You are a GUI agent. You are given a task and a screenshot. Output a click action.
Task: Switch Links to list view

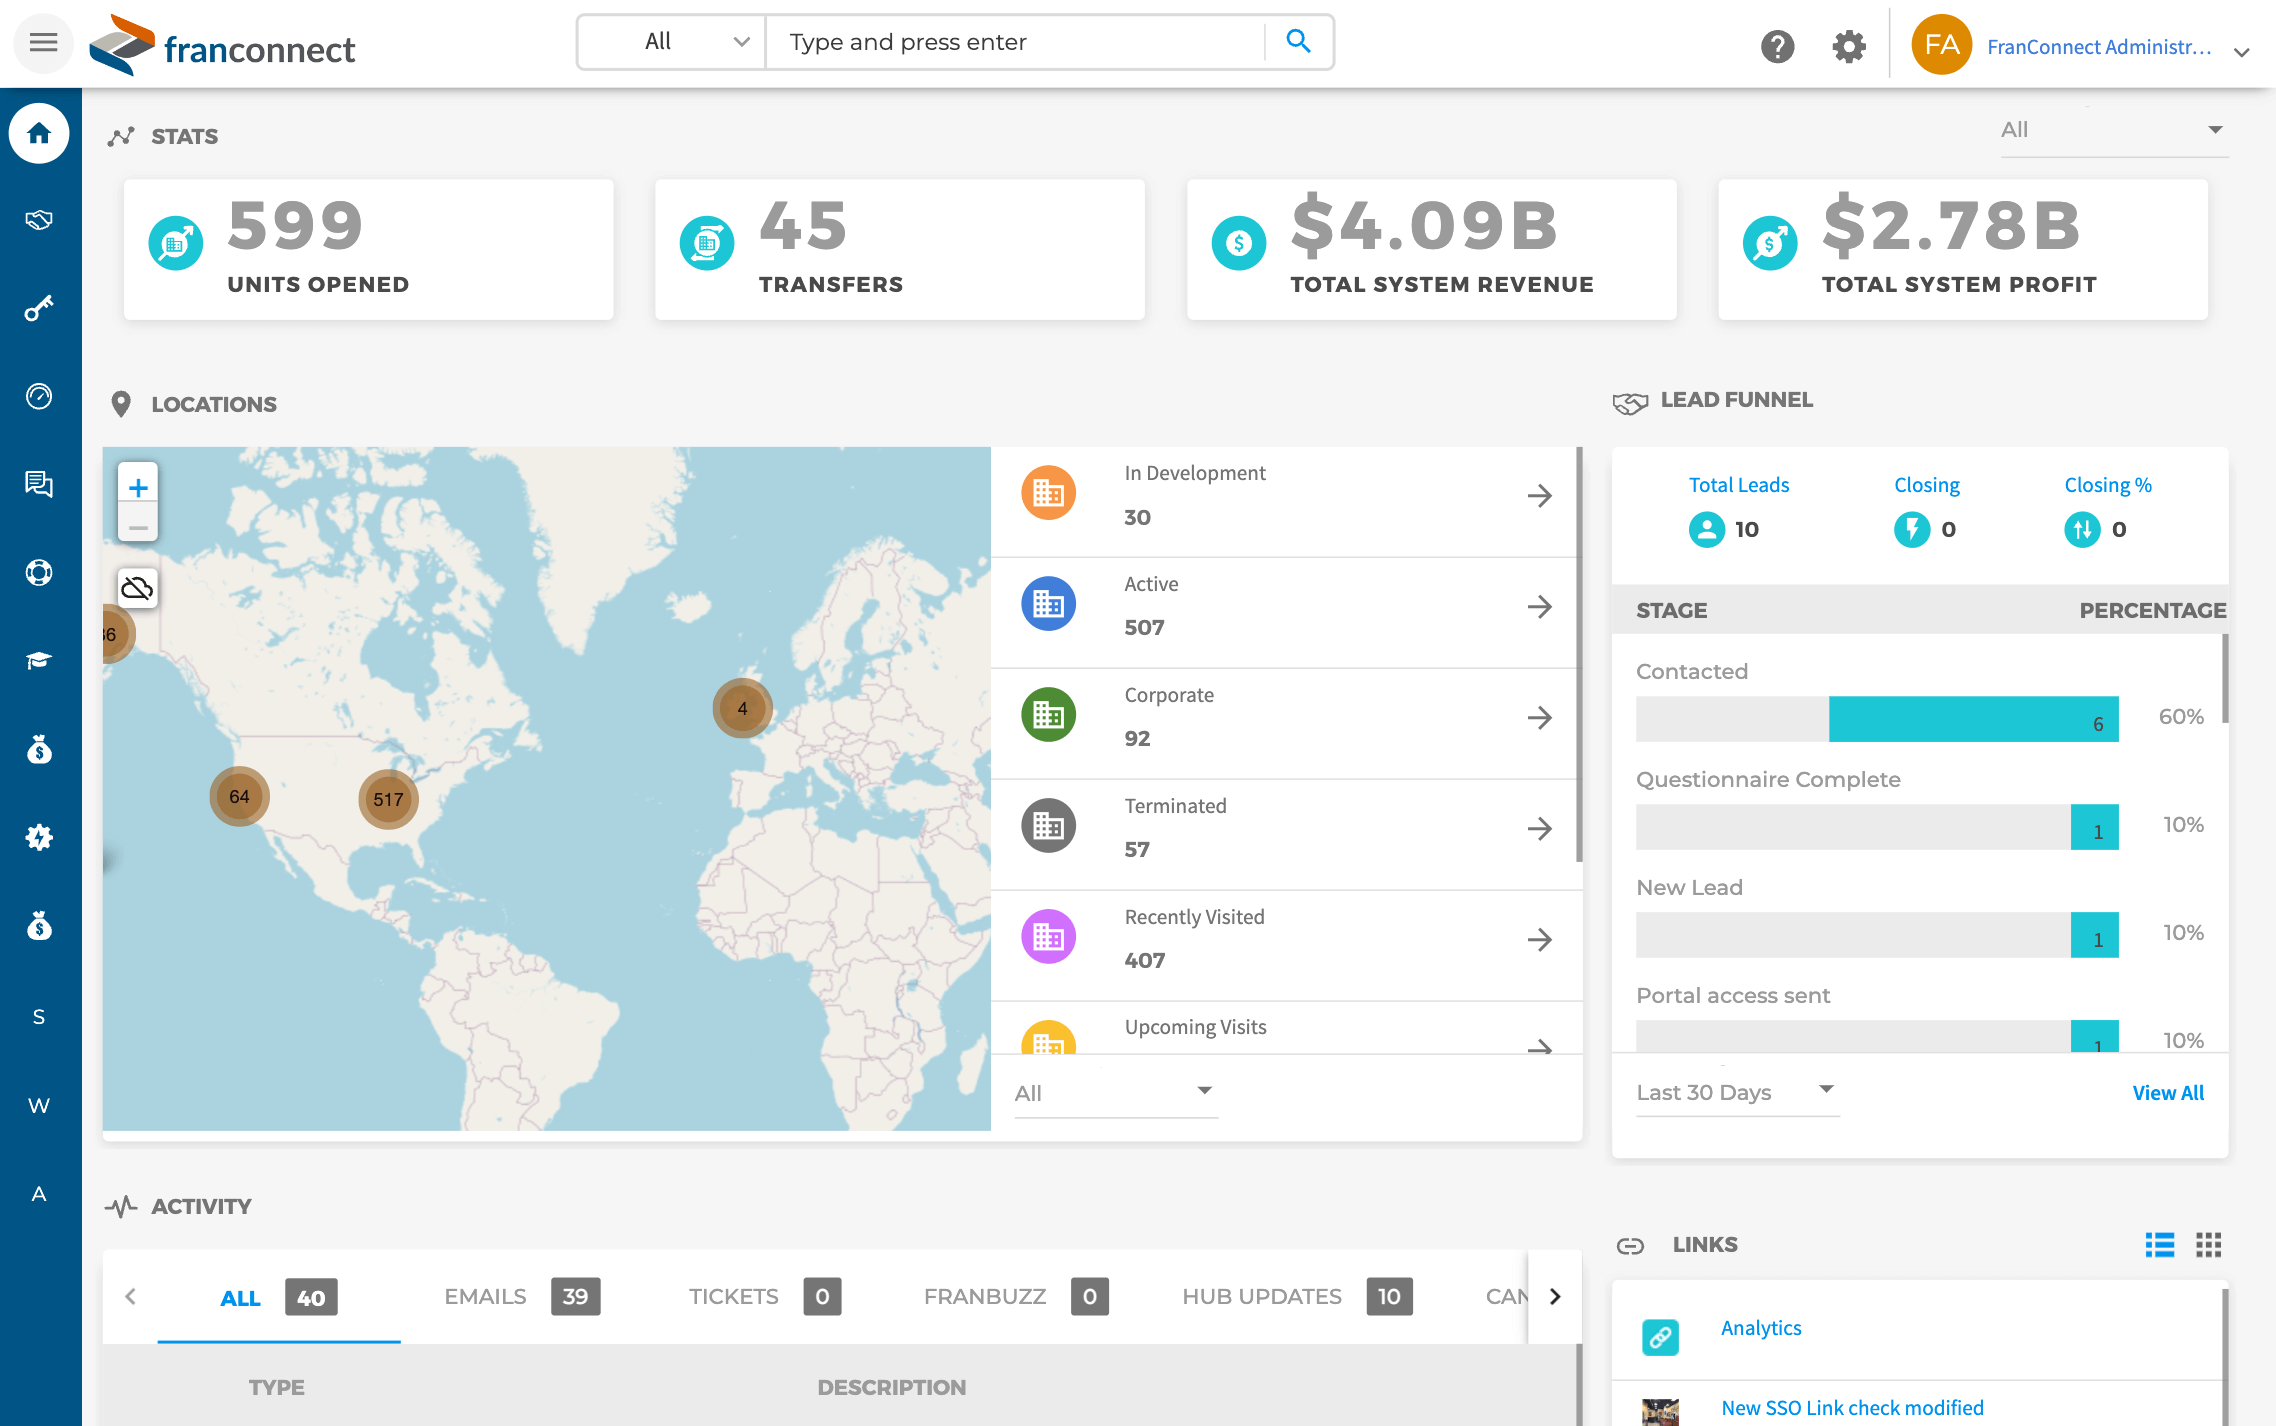(x=2159, y=1244)
